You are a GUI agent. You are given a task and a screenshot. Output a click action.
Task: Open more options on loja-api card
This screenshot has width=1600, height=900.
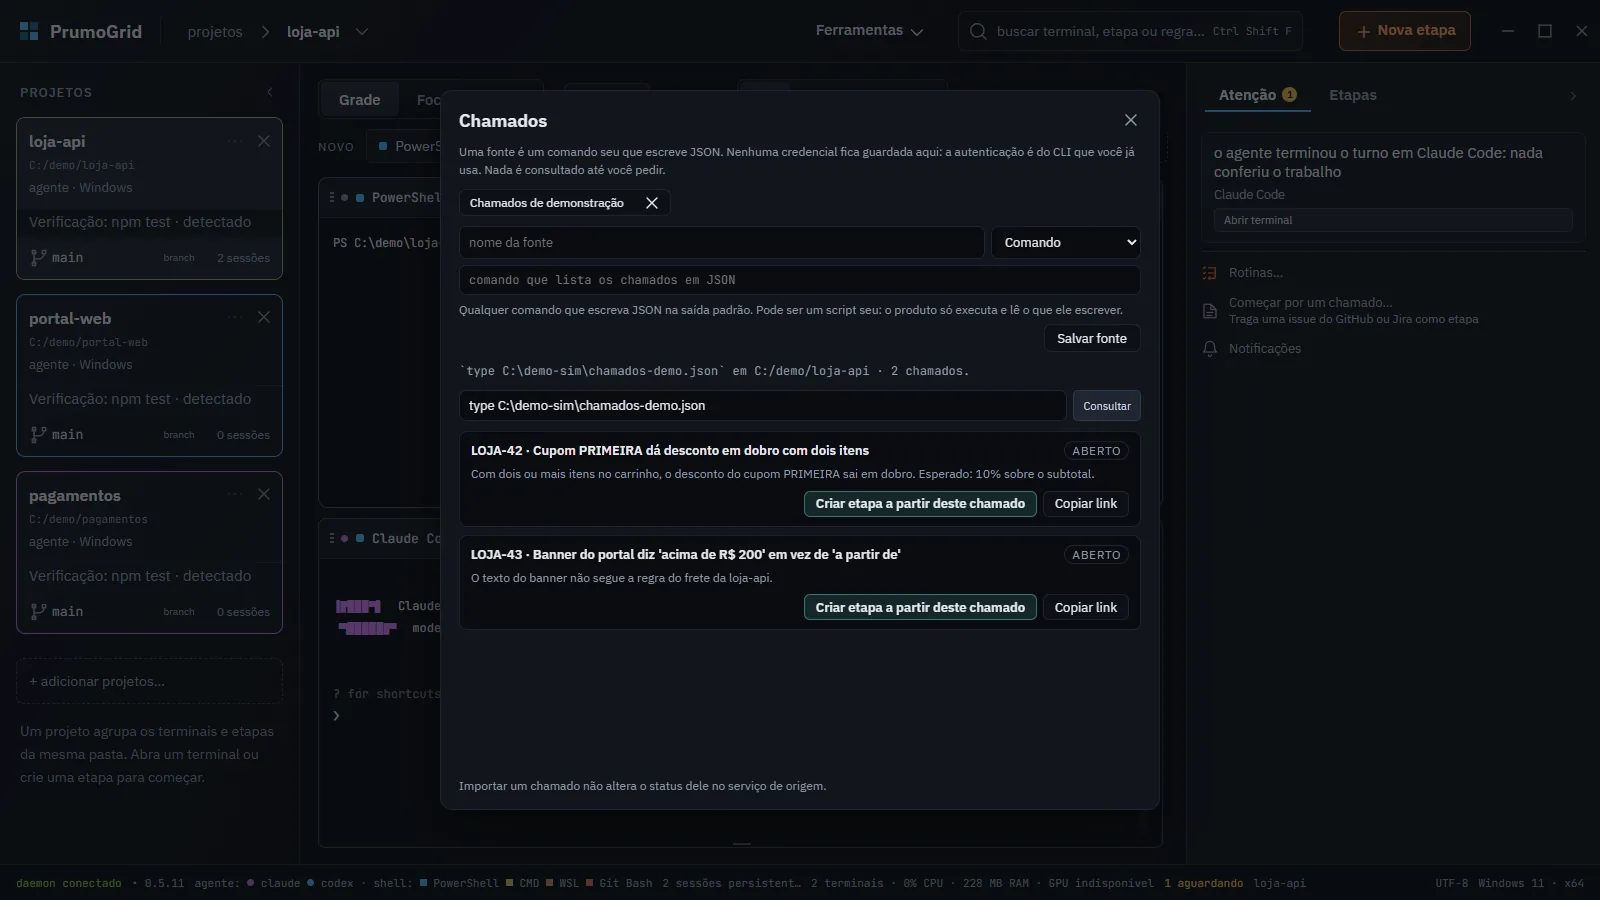point(235,141)
